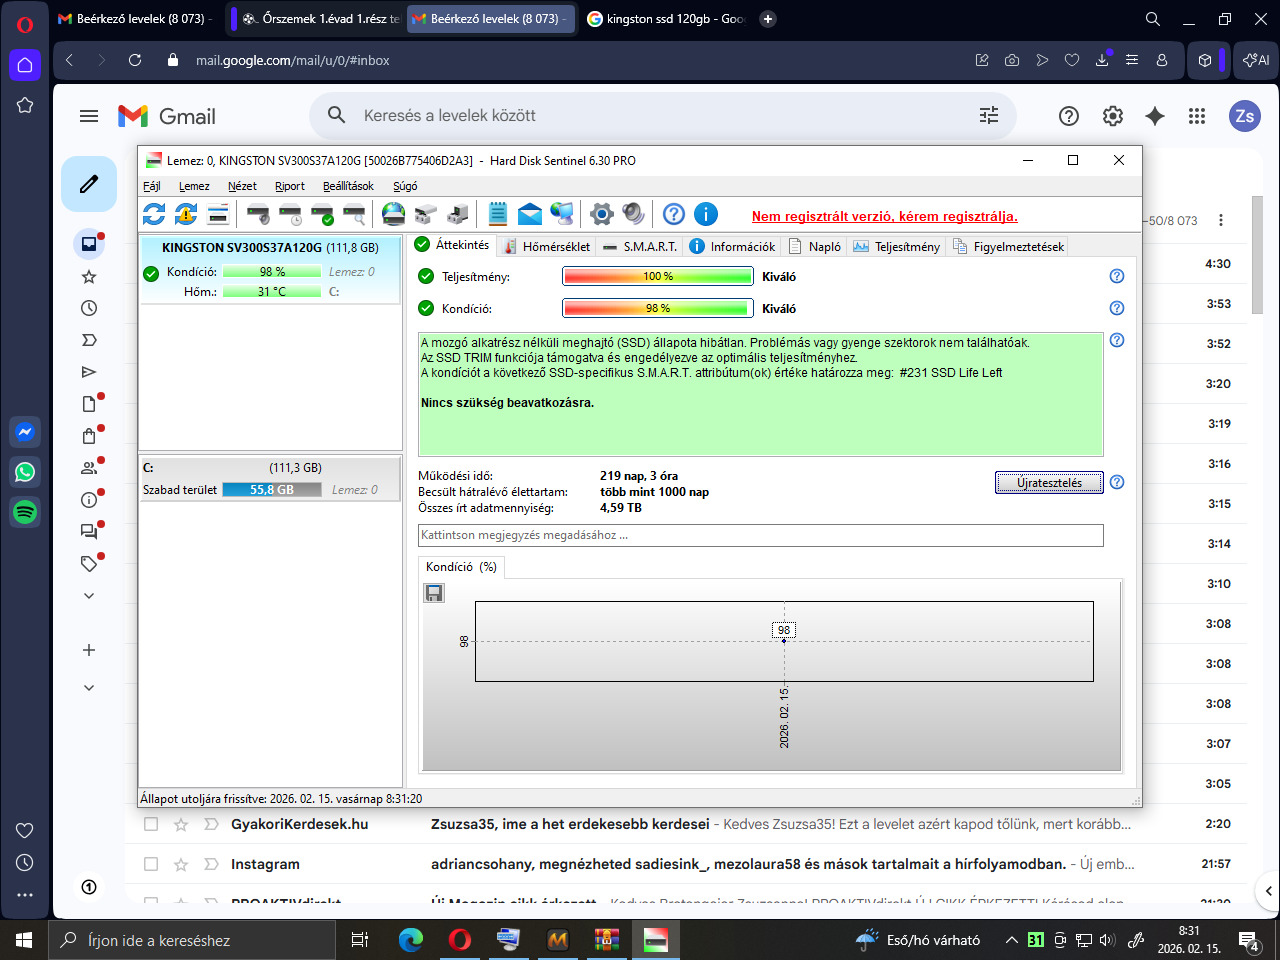
Task: Click the disk with green checkmark toolbar icon
Action: 322,214
